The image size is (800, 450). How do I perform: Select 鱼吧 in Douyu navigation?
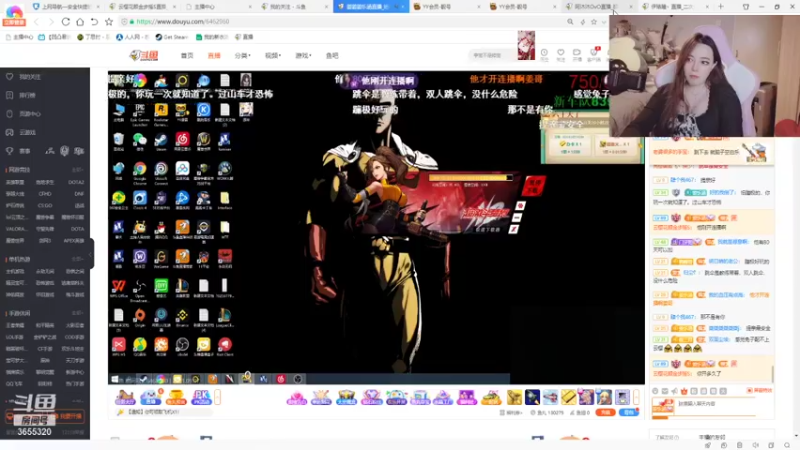click(332, 56)
